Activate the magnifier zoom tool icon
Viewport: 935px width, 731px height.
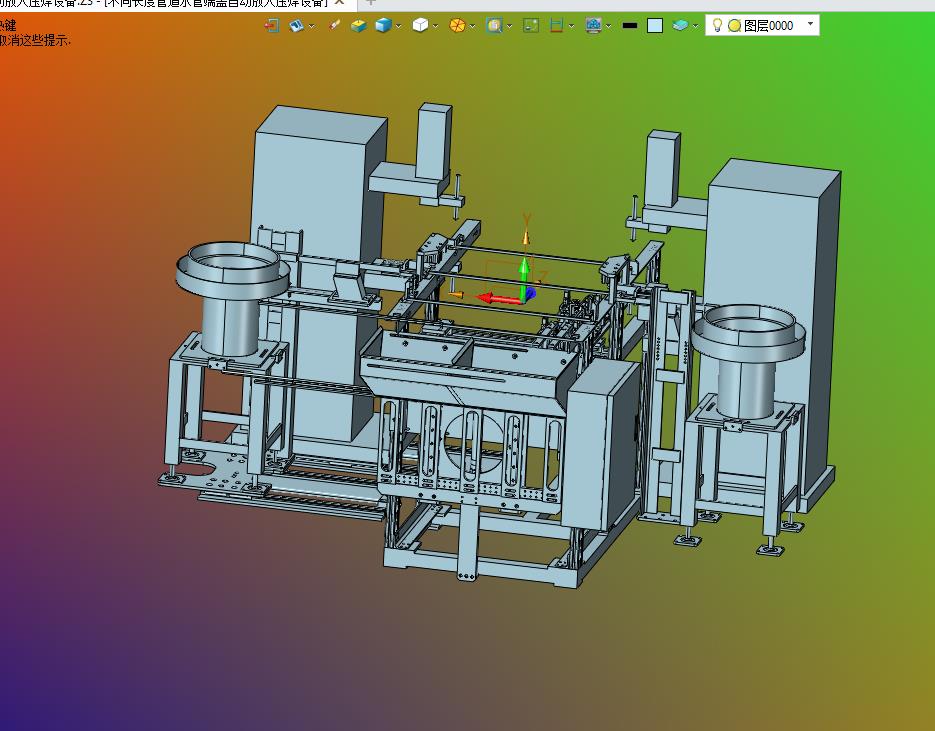coord(494,25)
